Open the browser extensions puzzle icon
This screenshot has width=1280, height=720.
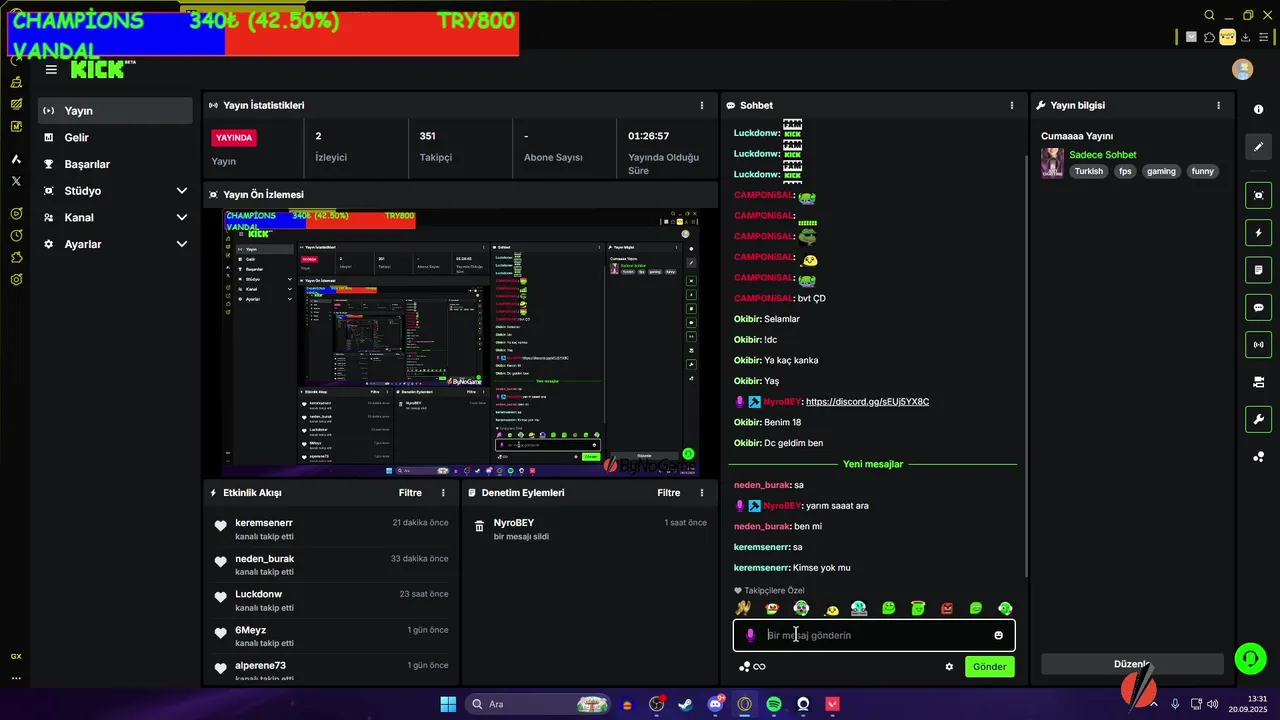point(1209,37)
